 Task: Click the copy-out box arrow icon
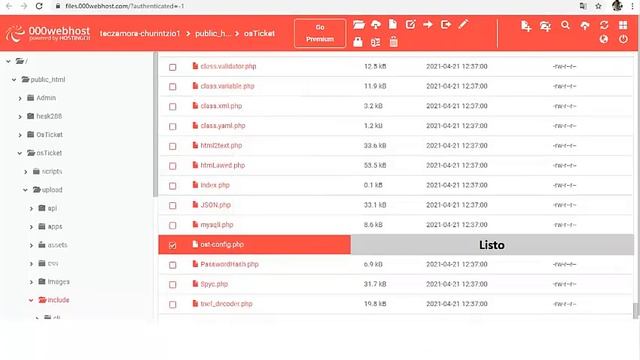coord(446,24)
